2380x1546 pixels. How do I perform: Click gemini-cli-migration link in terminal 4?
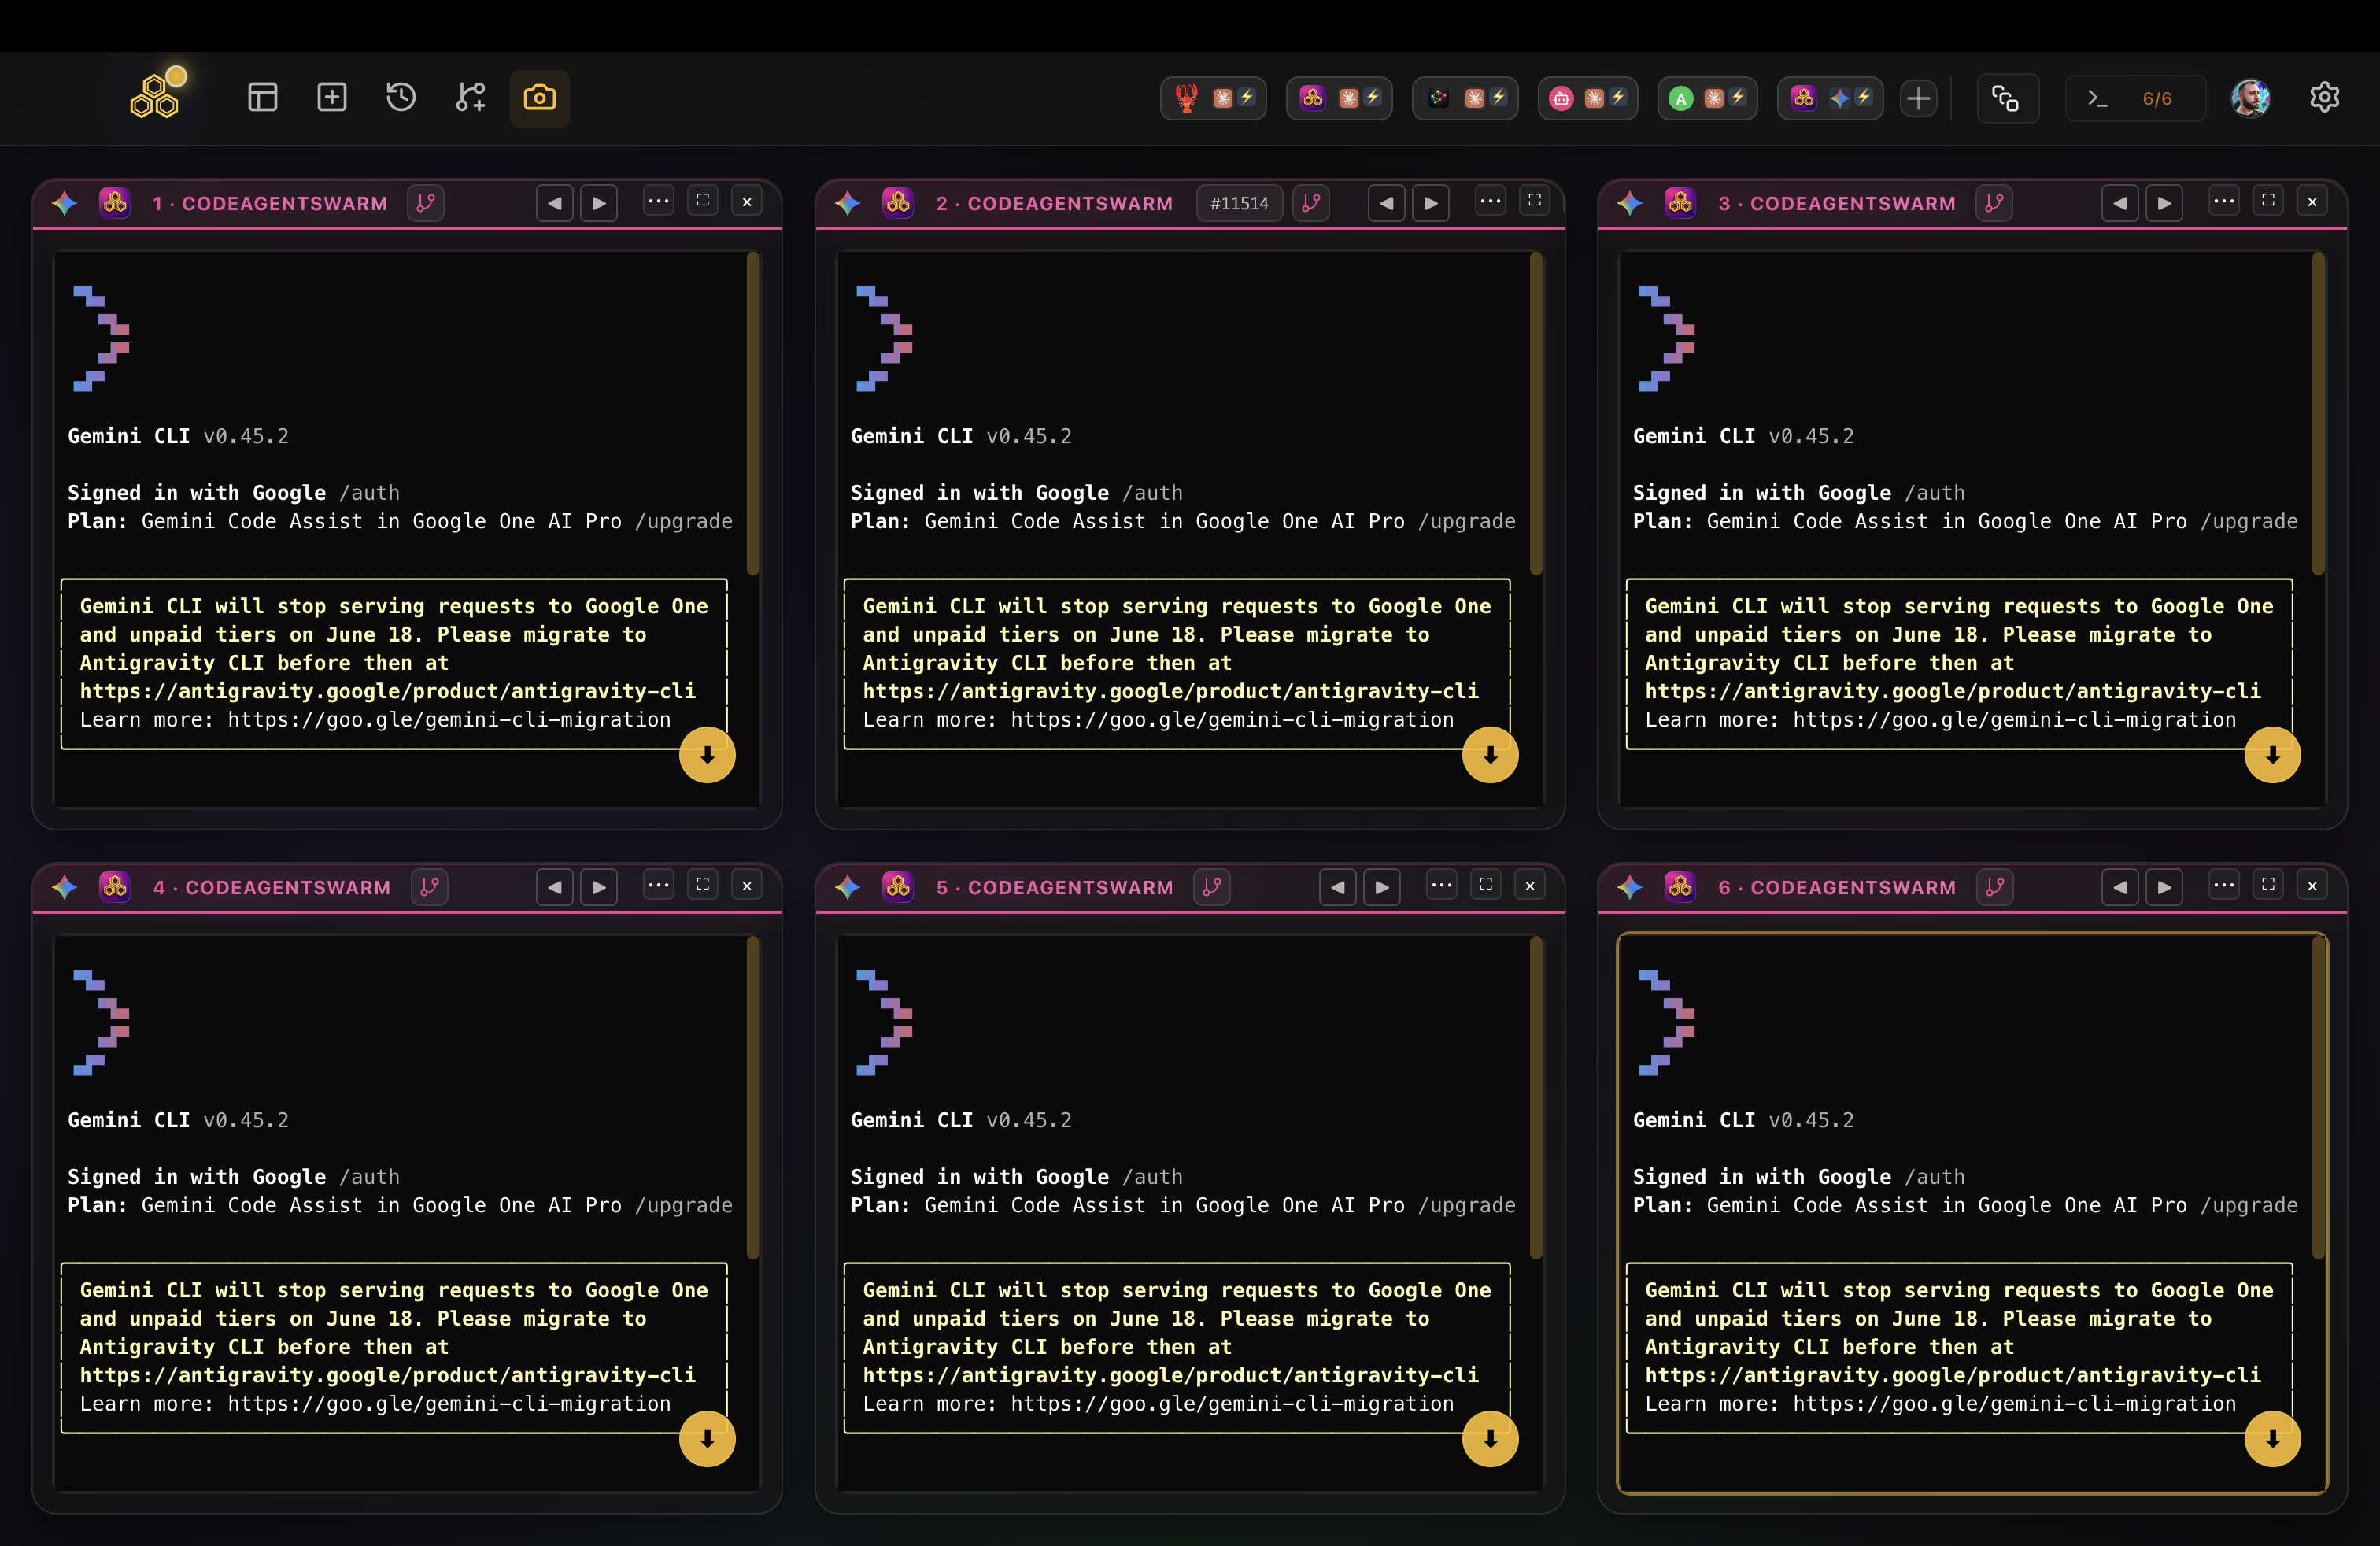point(449,1404)
